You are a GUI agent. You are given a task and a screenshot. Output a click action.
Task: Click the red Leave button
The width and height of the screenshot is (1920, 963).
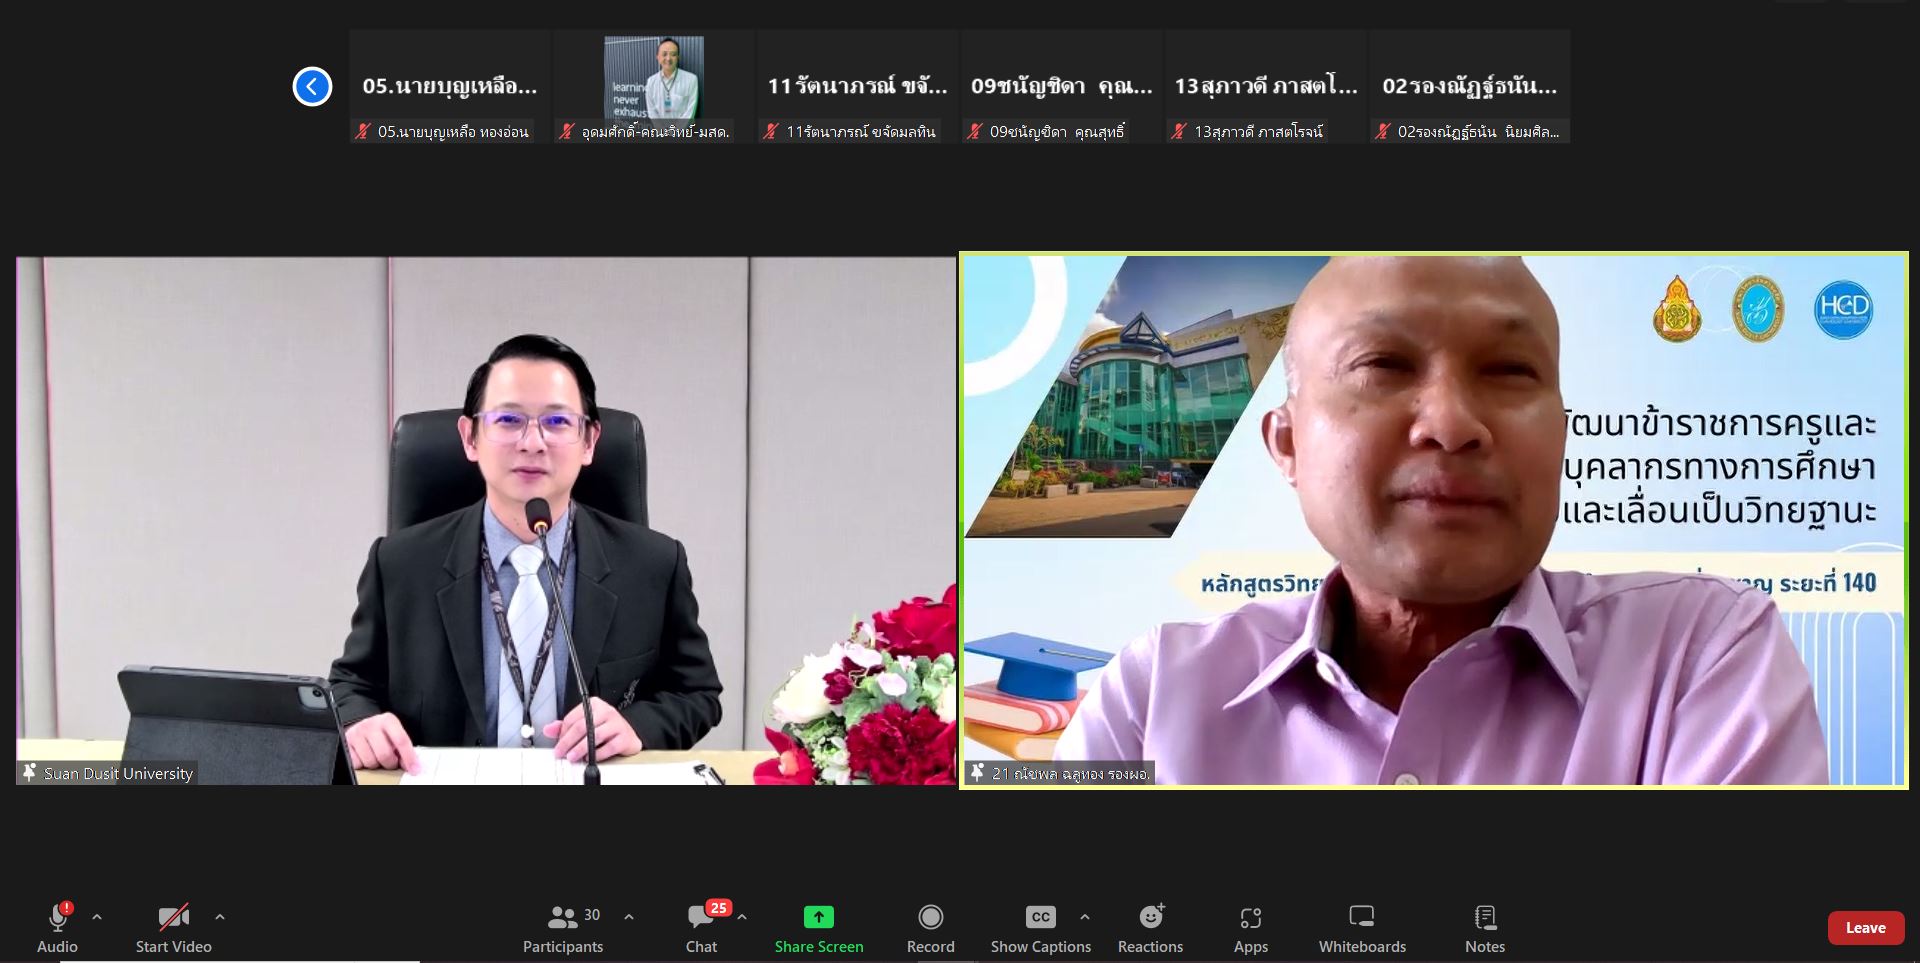click(x=1866, y=928)
